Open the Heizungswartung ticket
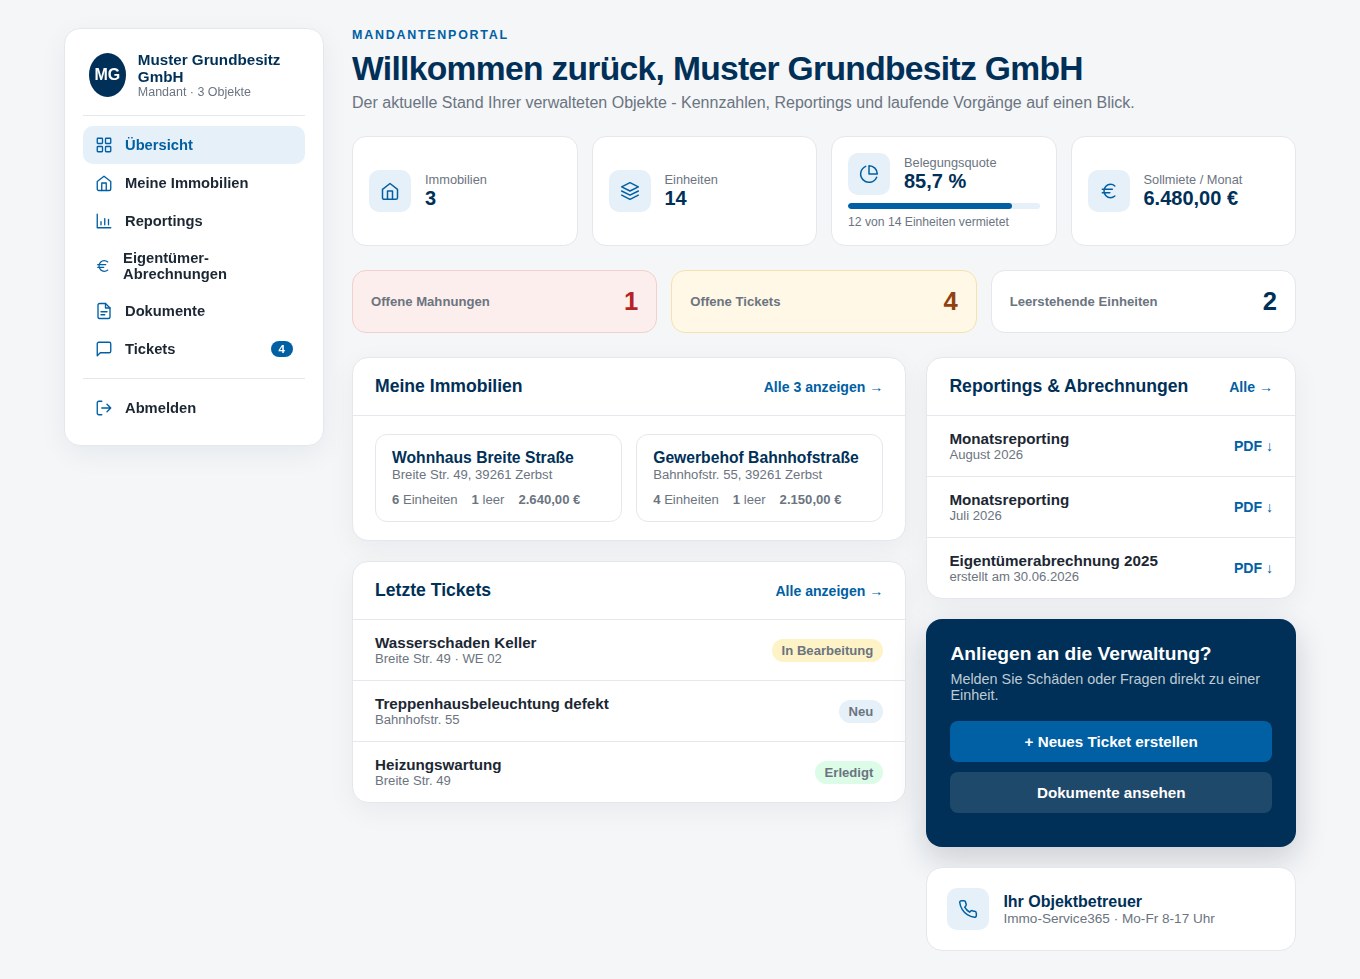Image resolution: width=1360 pixels, height=979 pixels. [629, 772]
